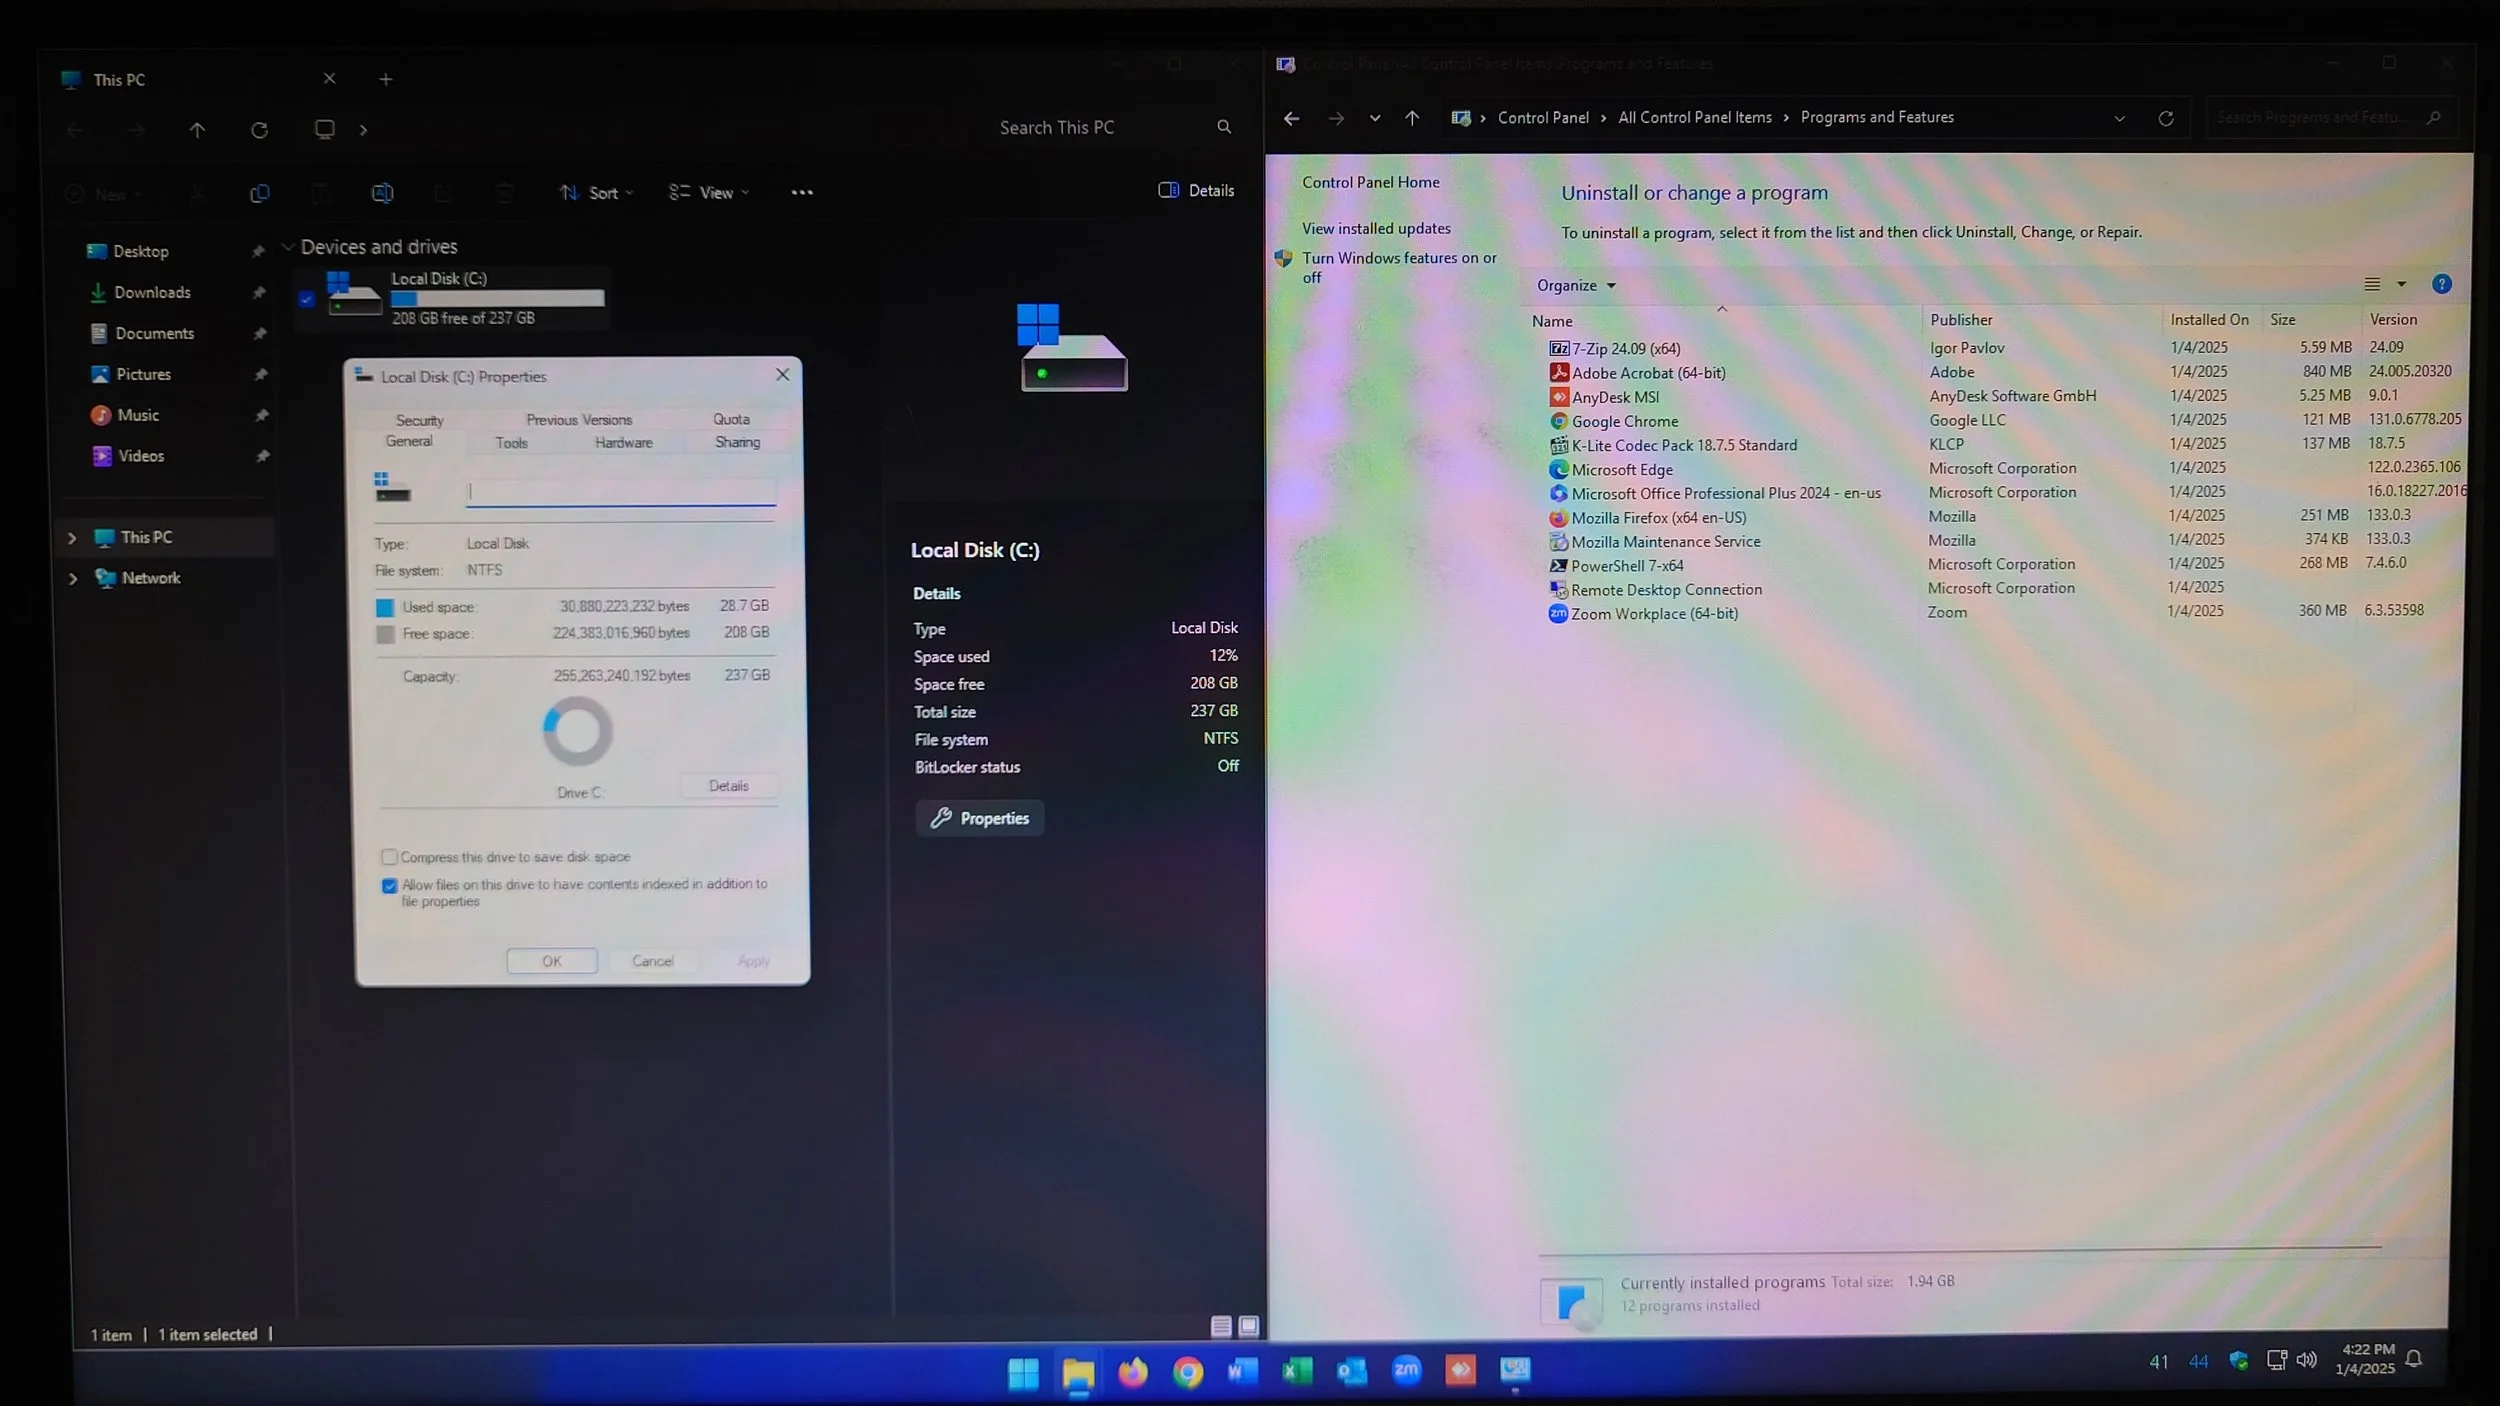This screenshot has width=2500, height=1406.
Task: Open AnyDesk from the taskbar
Action: click(1460, 1370)
